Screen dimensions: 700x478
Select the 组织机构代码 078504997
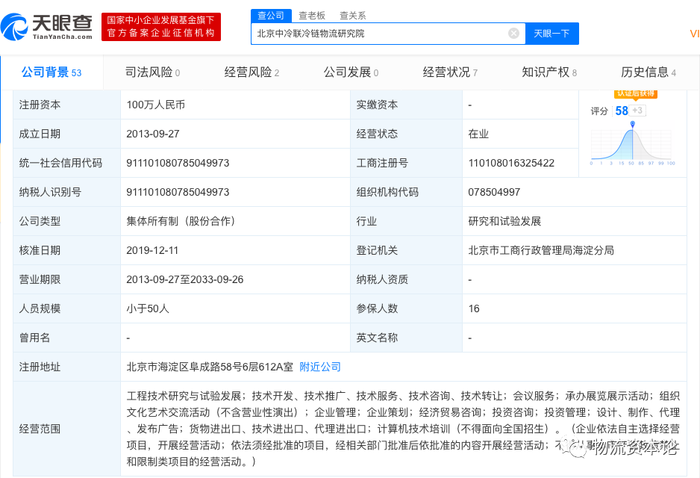pyautogui.click(x=494, y=192)
